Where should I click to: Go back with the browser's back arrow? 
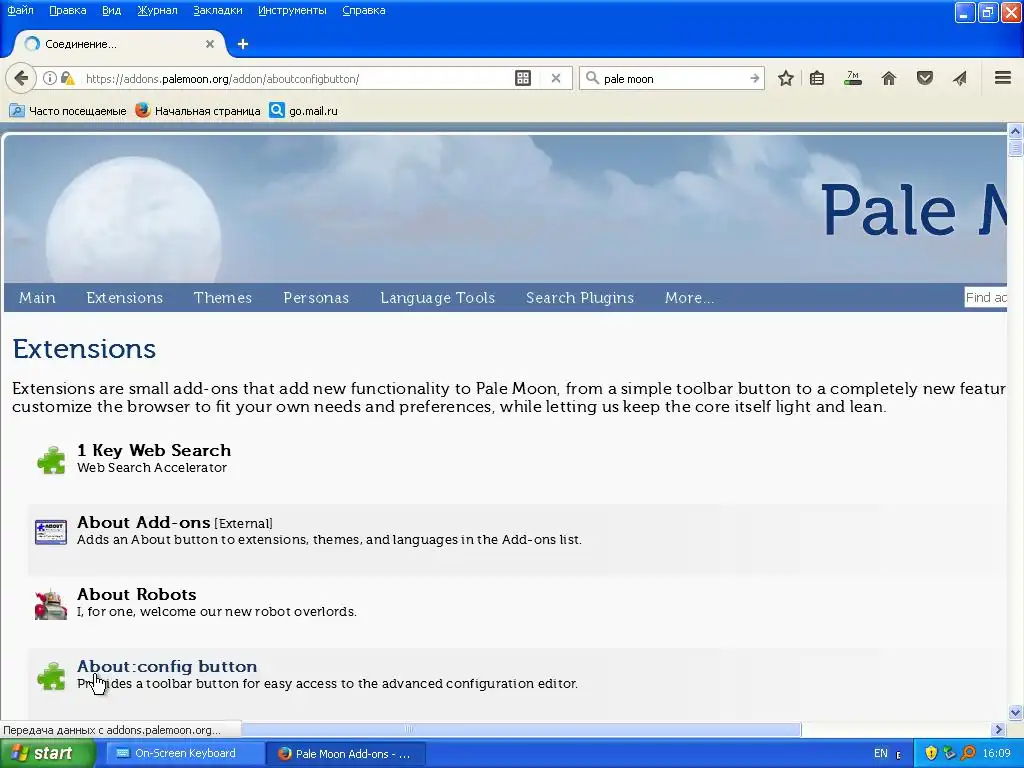point(21,78)
